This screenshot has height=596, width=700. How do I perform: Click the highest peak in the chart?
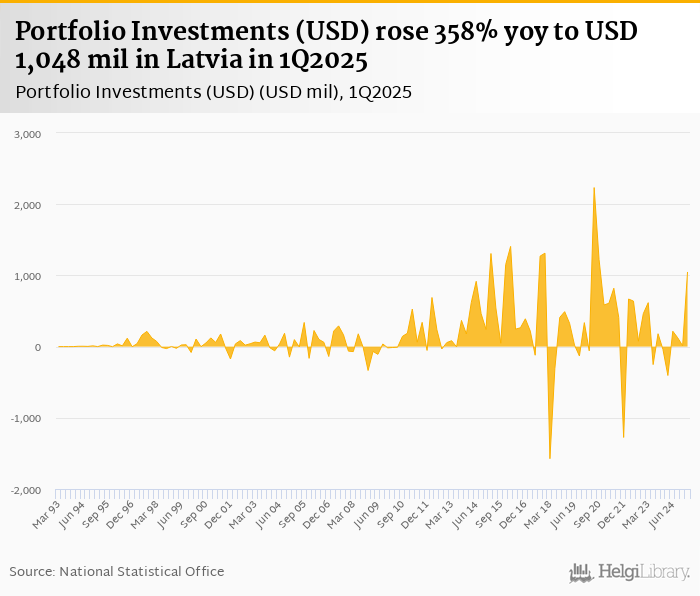(x=594, y=190)
